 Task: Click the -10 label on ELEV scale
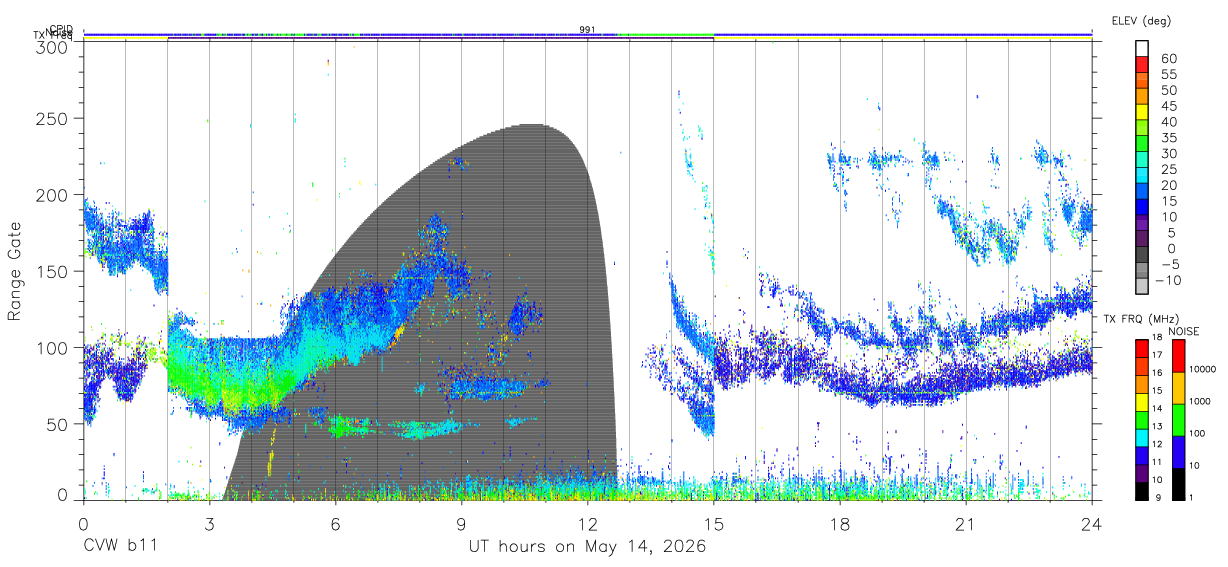click(1170, 279)
